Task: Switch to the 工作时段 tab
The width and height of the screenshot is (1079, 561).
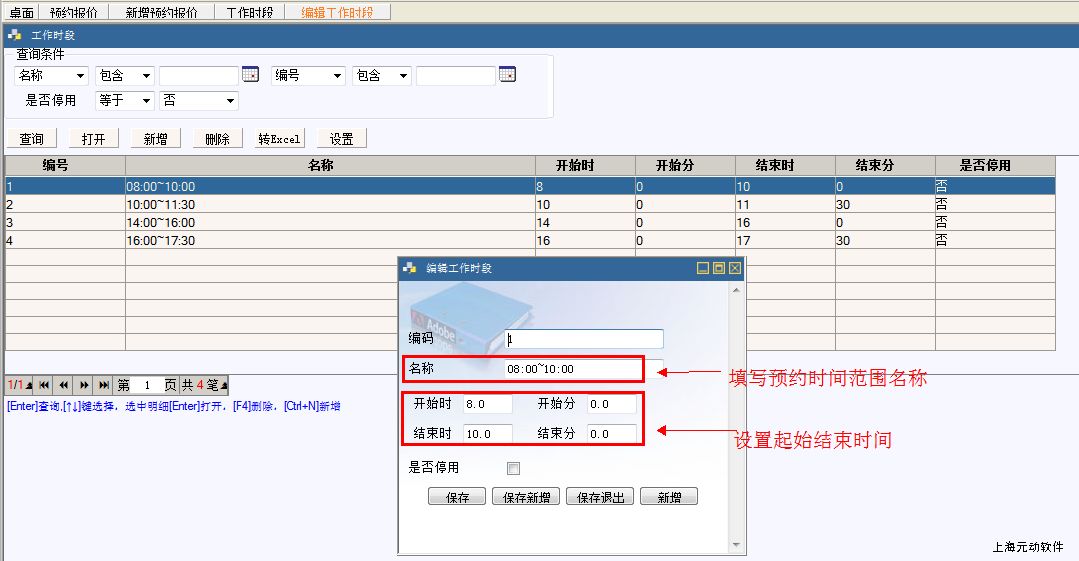Action: (249, 12)
